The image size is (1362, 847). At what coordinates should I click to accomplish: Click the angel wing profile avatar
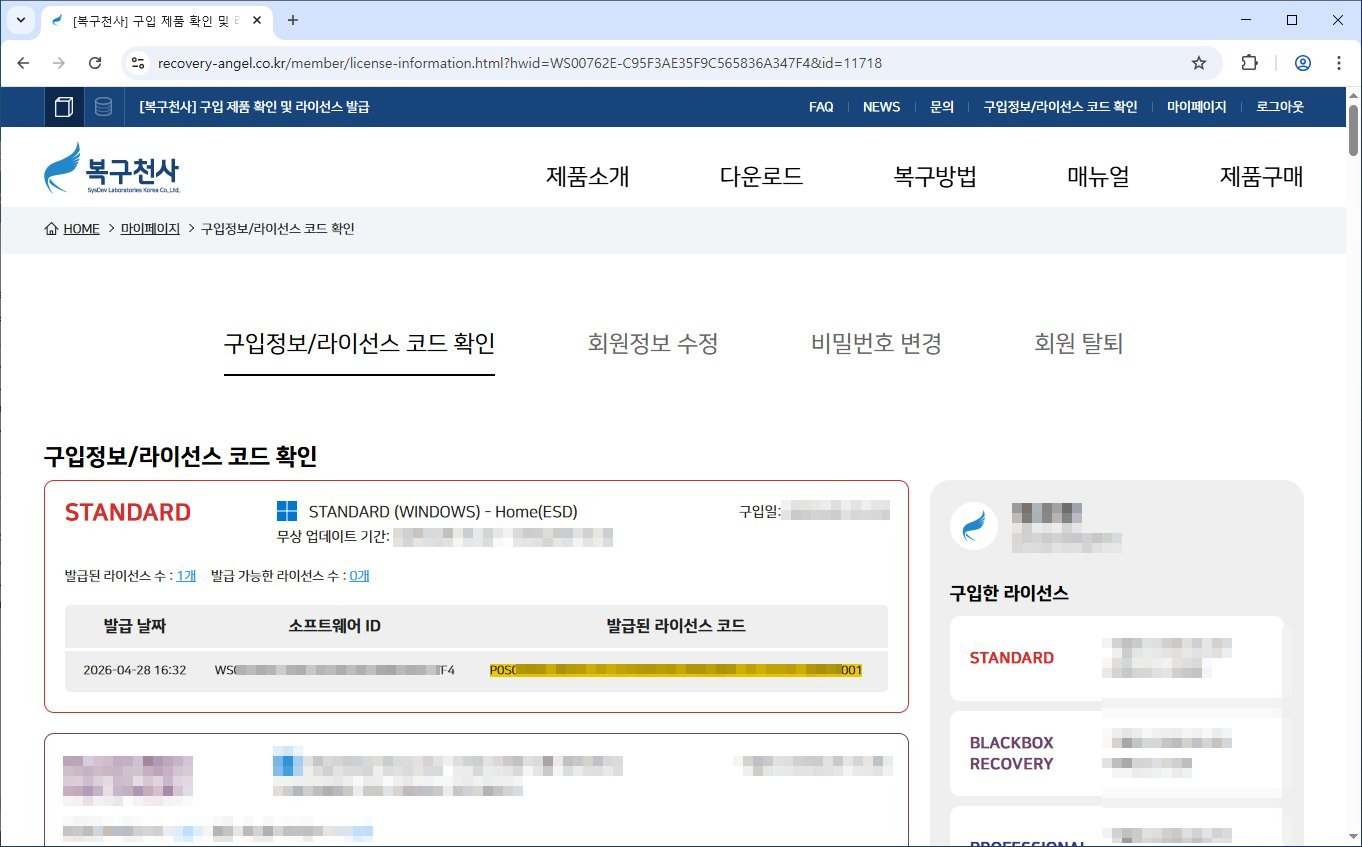[973, 526]
